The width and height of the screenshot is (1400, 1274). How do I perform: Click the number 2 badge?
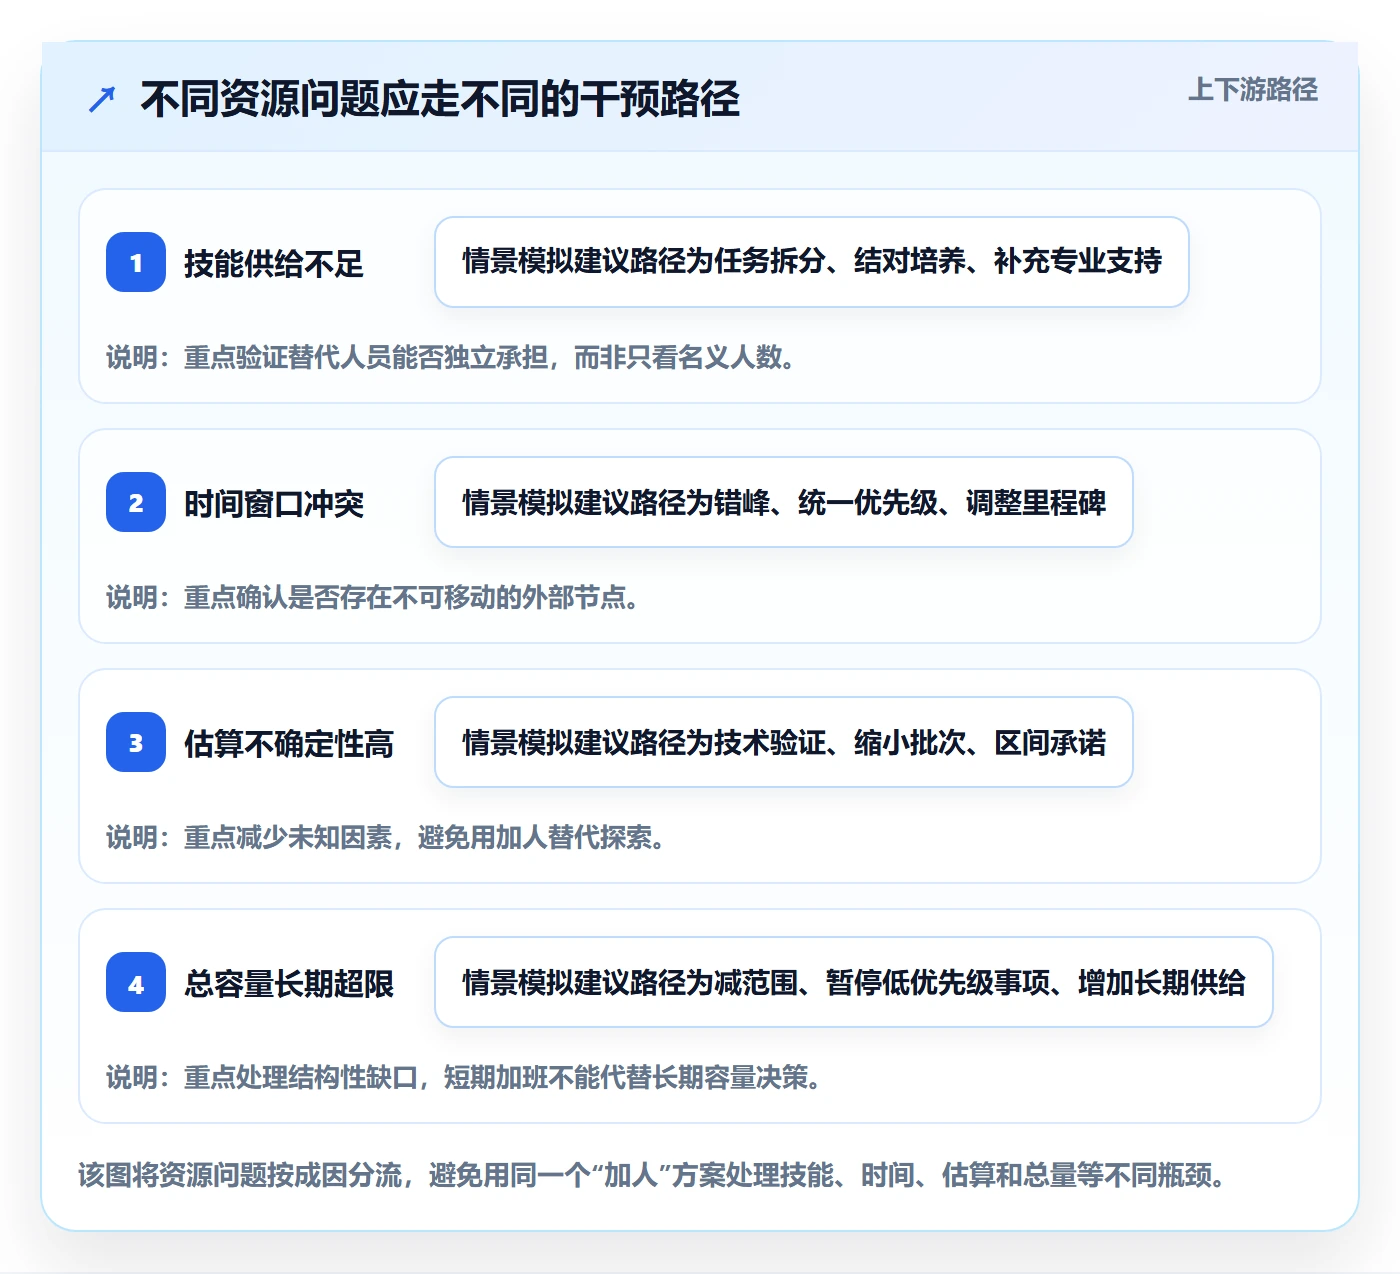(136, 502)
